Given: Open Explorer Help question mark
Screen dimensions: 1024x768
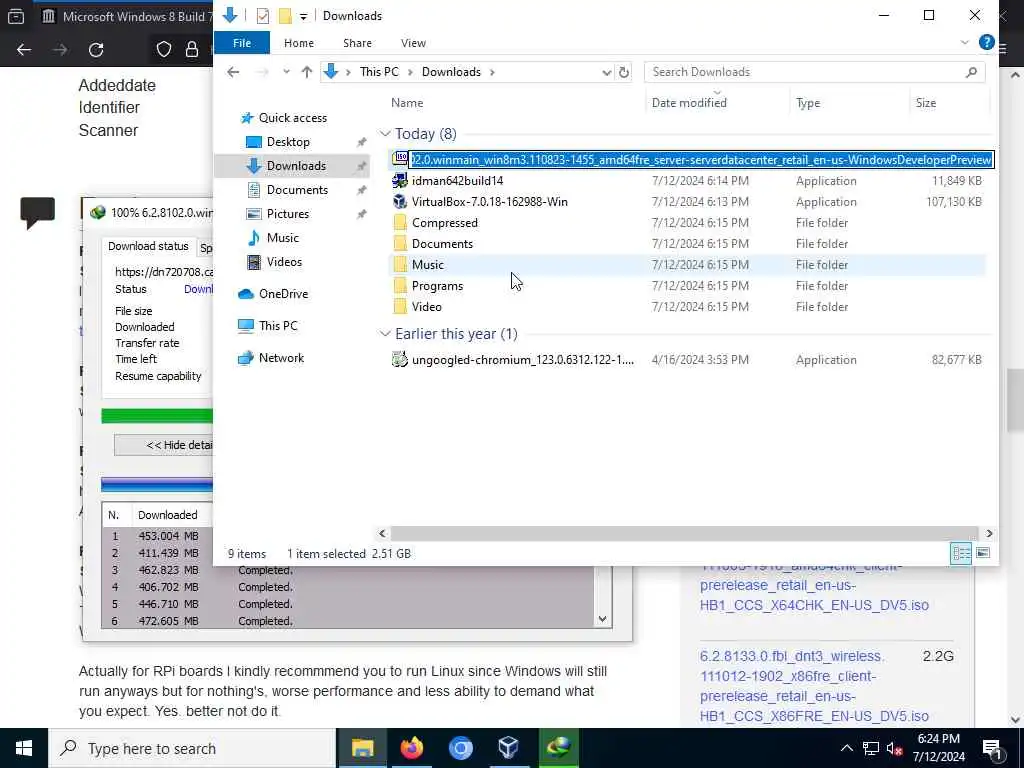Looking at the screenshot, I should tap(987, 42).
